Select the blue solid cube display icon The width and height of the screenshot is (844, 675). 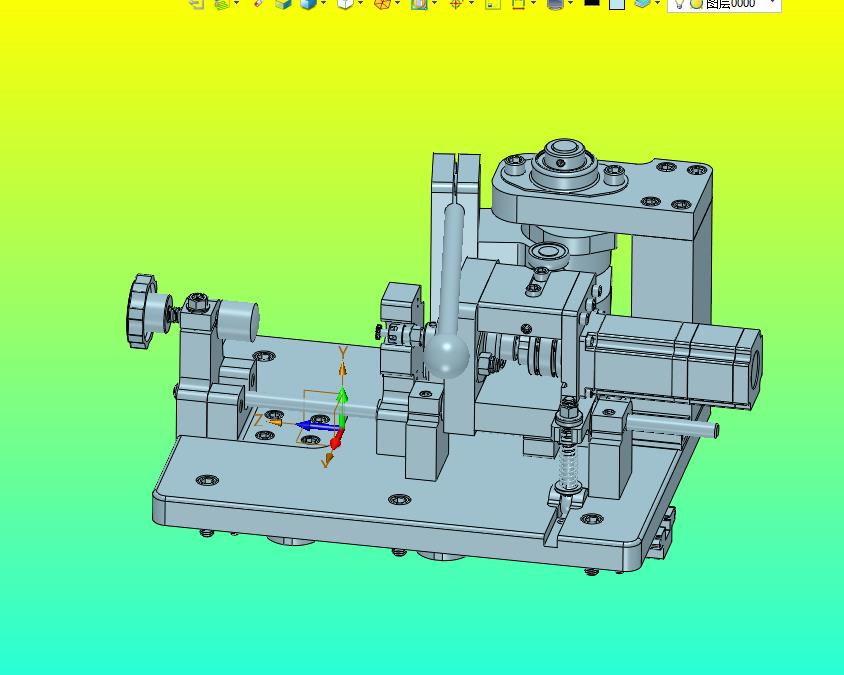point(308,3)
